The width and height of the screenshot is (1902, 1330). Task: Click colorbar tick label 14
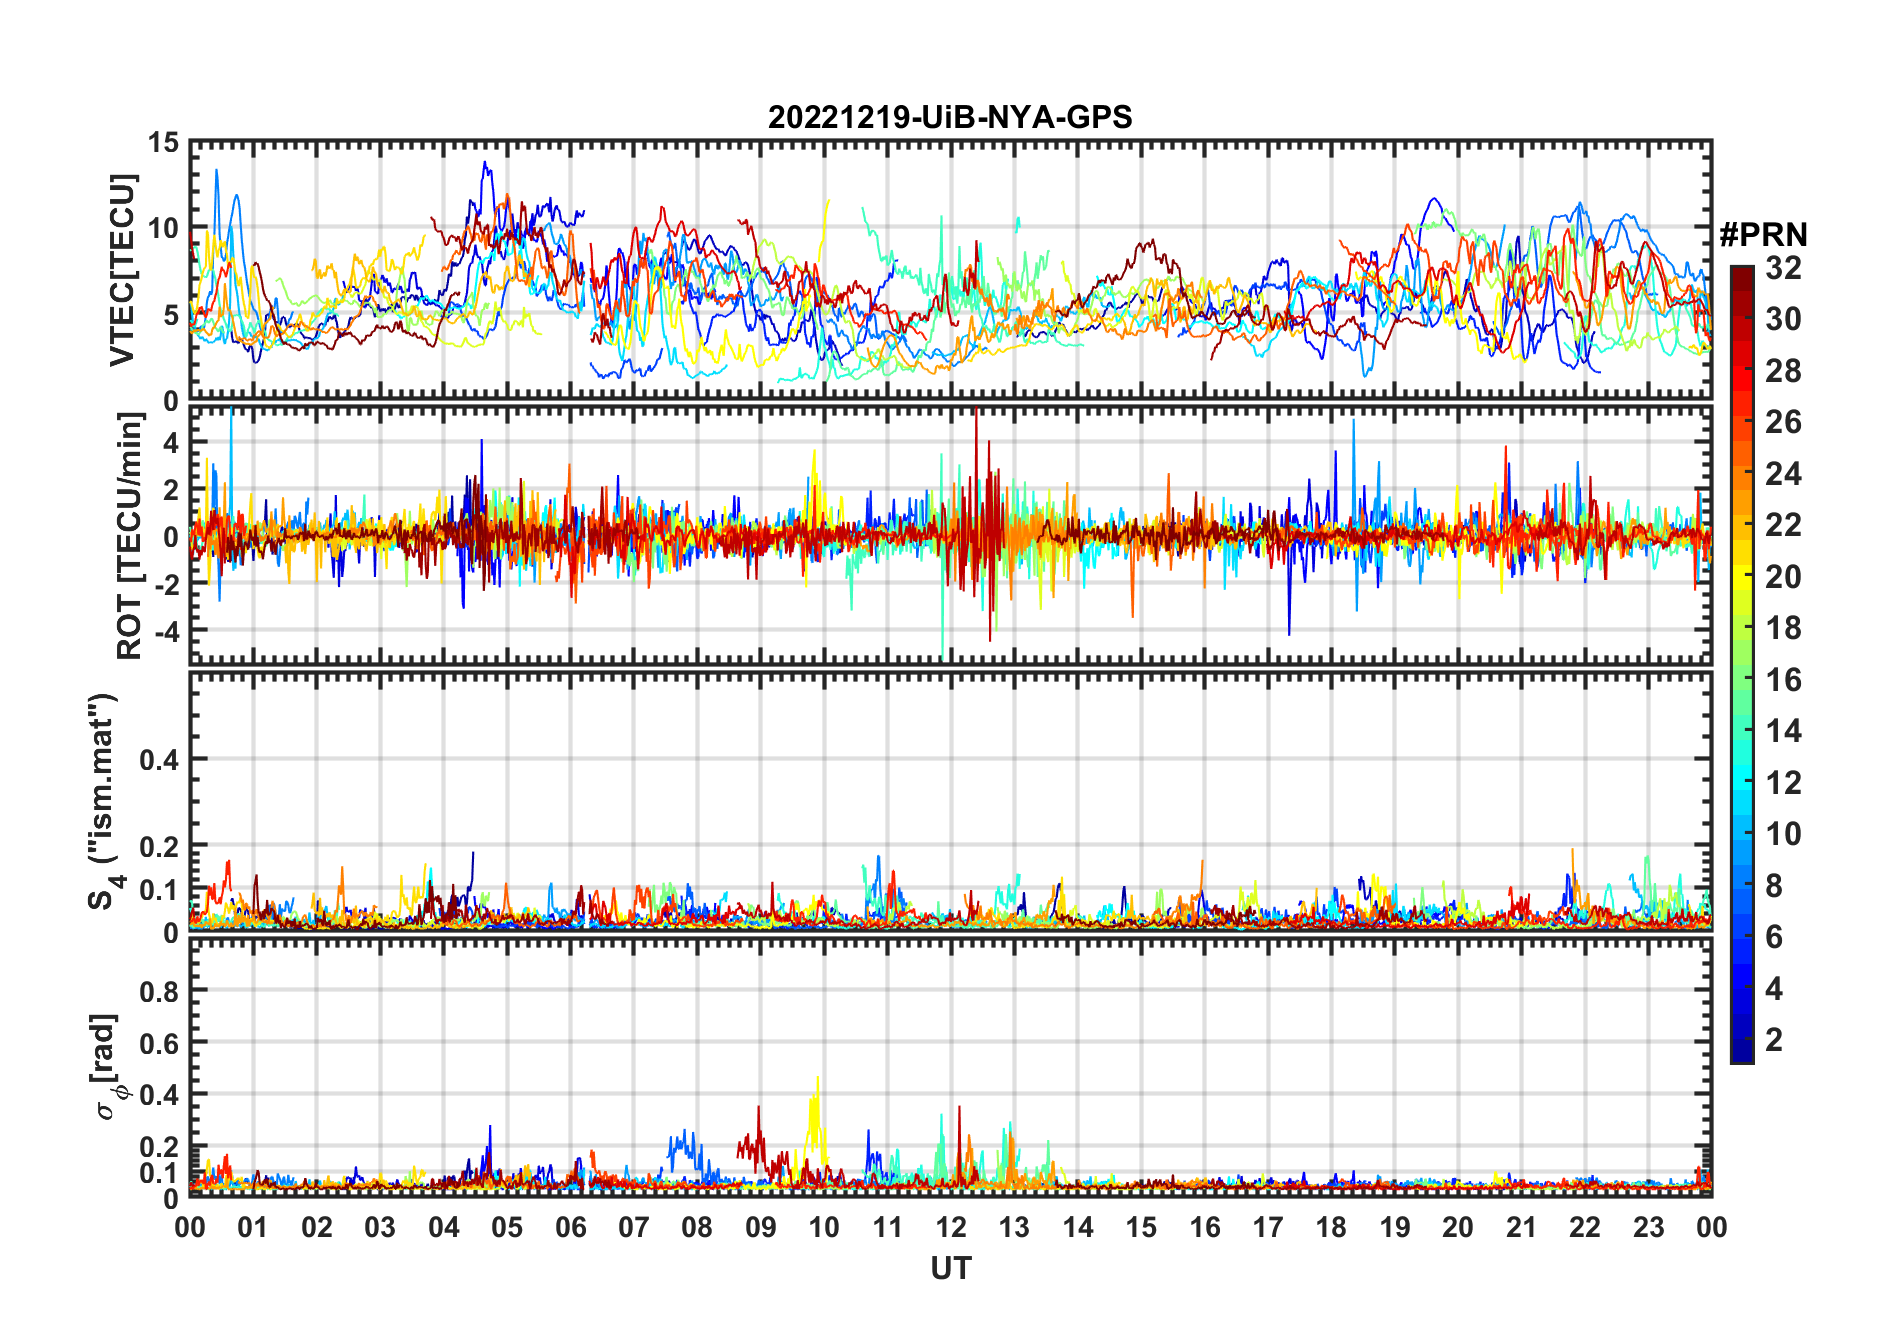point(1783,730)
